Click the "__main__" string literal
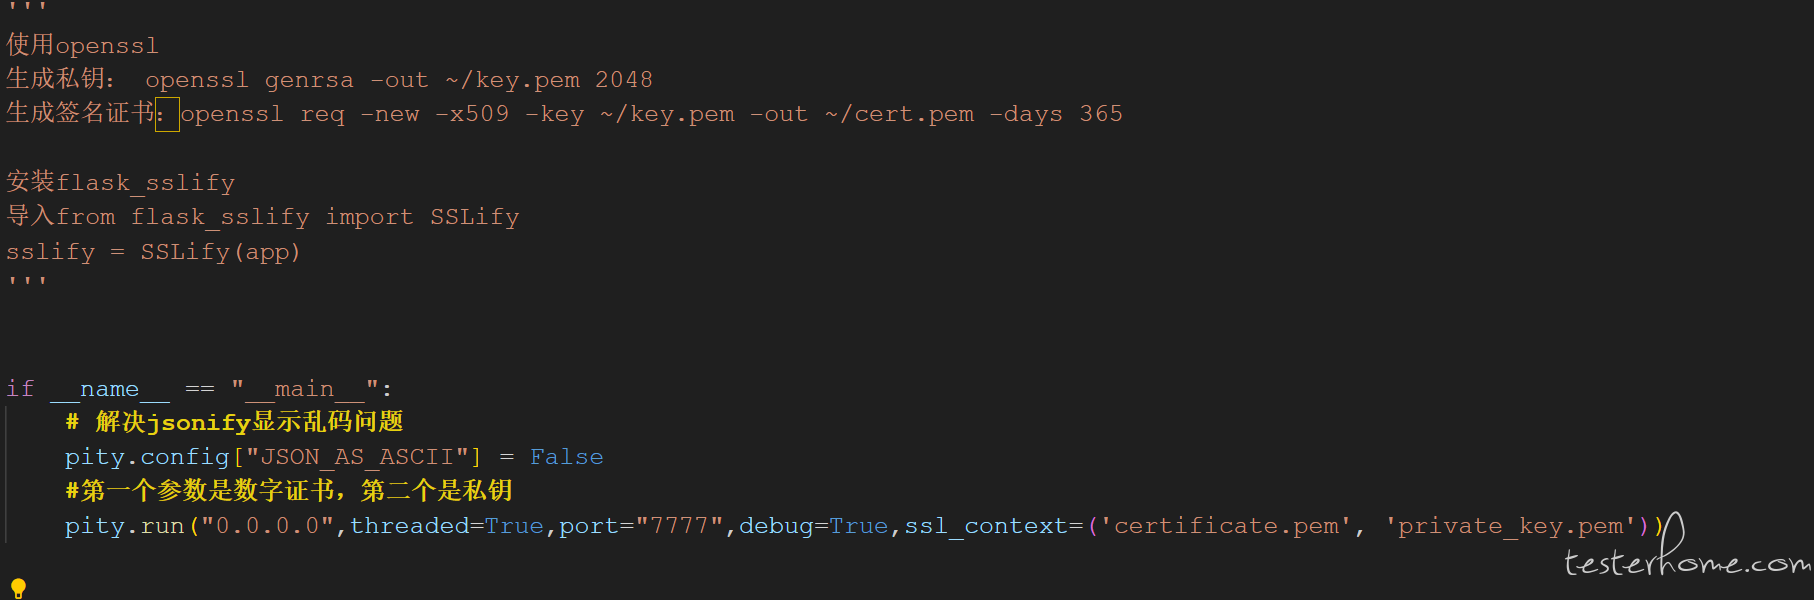This screenshot has height=600, width=1814. [x=305, y=389]
